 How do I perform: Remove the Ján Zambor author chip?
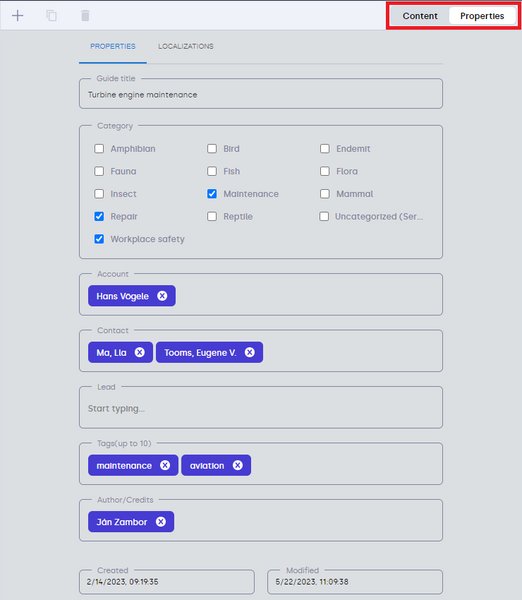point(161,522)
